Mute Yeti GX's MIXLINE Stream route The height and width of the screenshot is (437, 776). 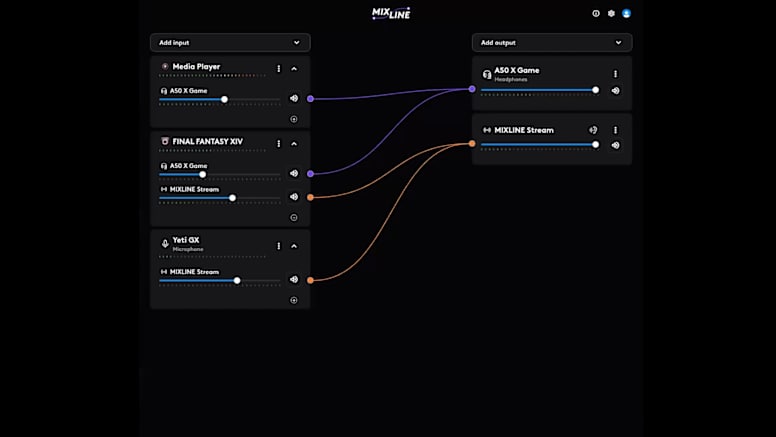[294, 280]
